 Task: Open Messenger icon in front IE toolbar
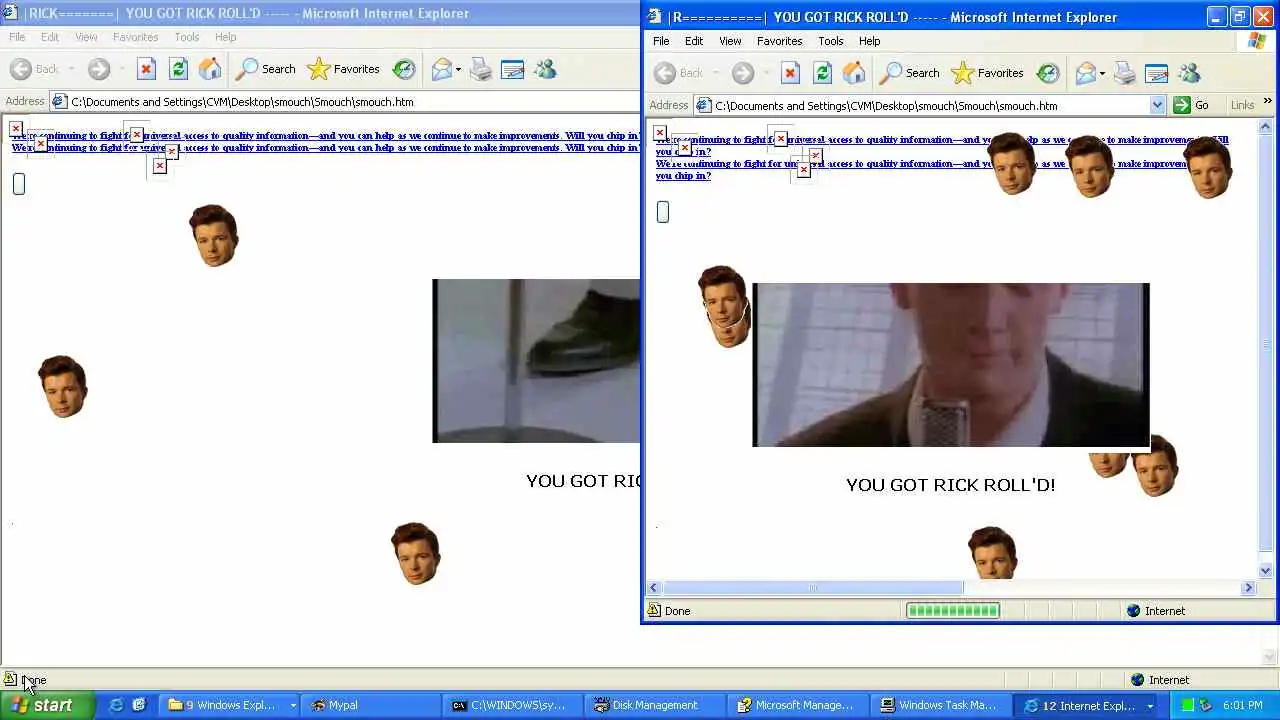click(x=1189, y=73)
